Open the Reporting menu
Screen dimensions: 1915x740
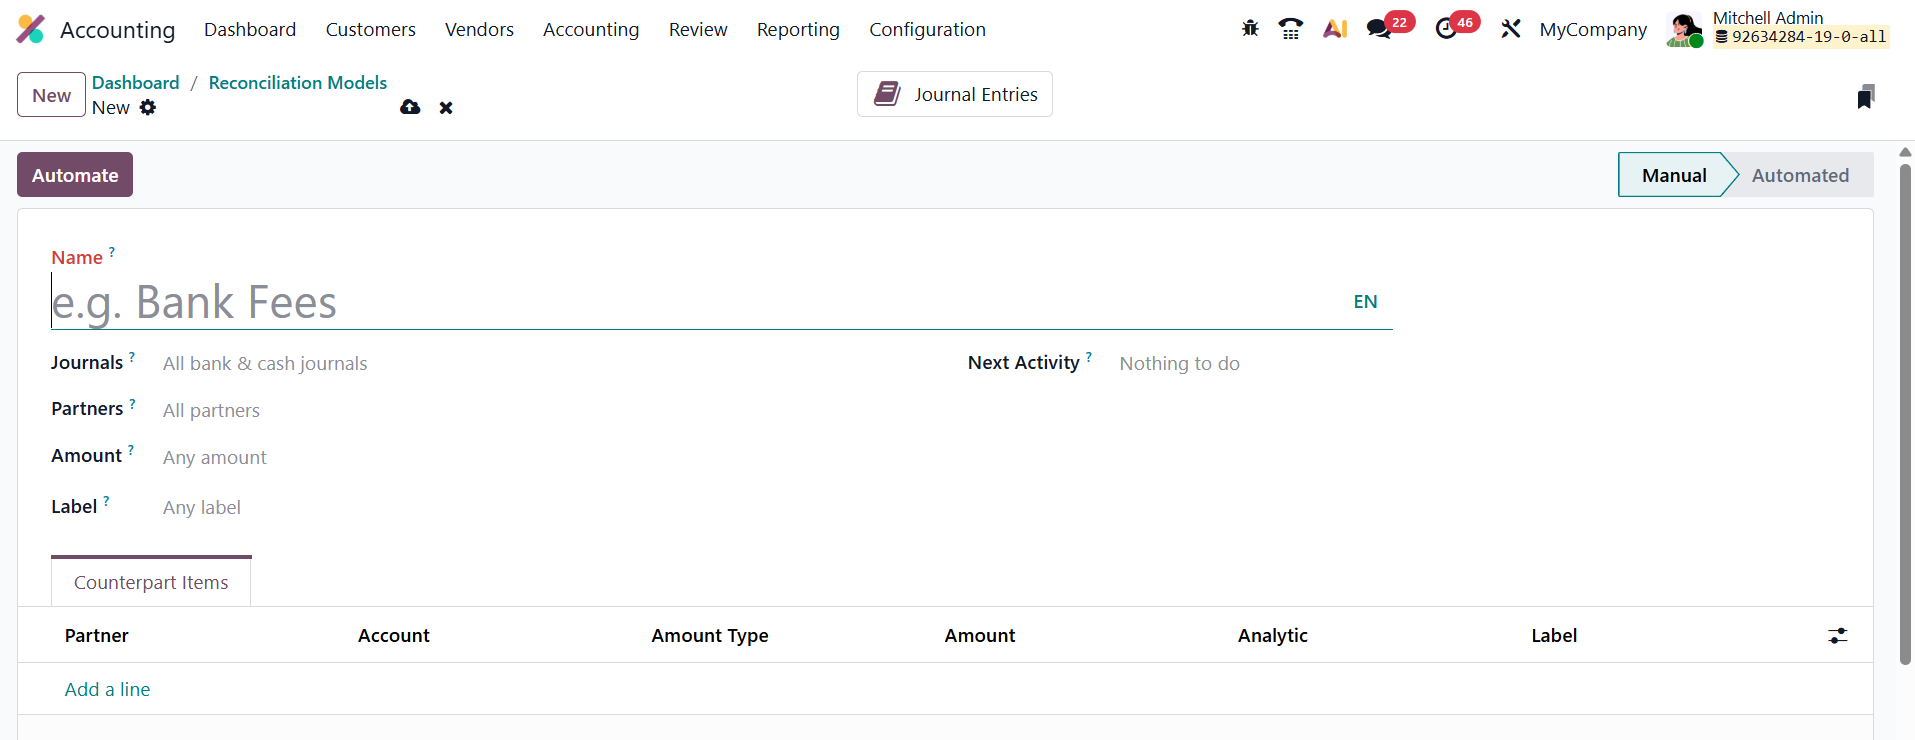click(x=797, y=30)
